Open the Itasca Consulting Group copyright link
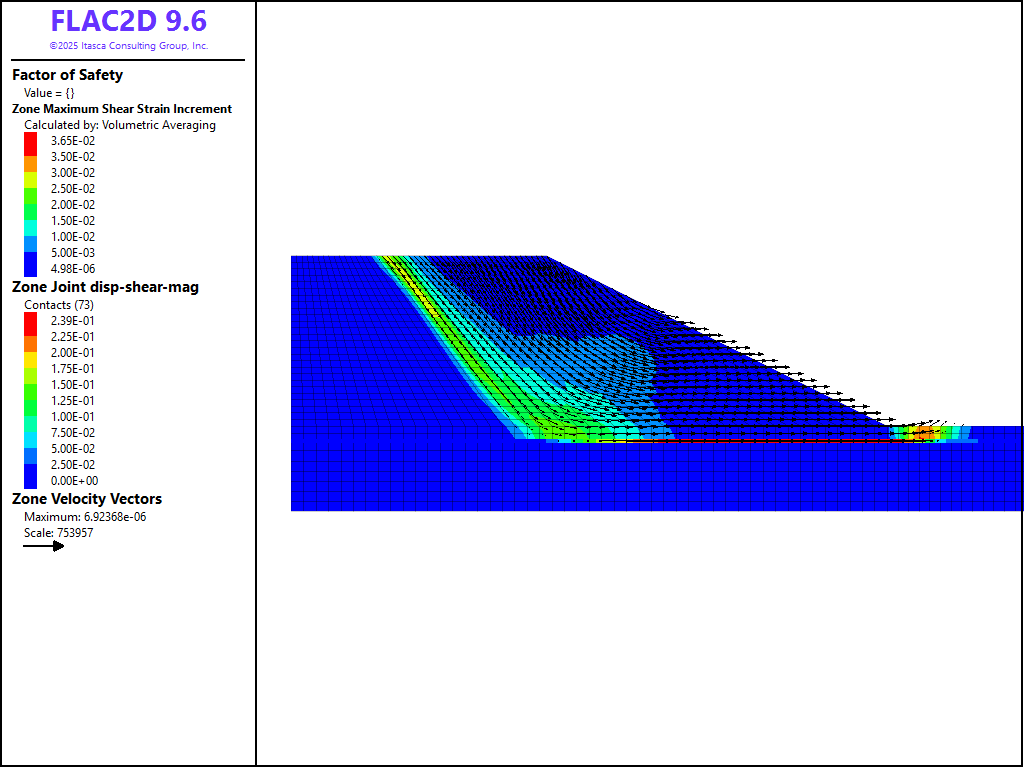Viewport: 1024px width, 768px height. (x=128, y=46)
